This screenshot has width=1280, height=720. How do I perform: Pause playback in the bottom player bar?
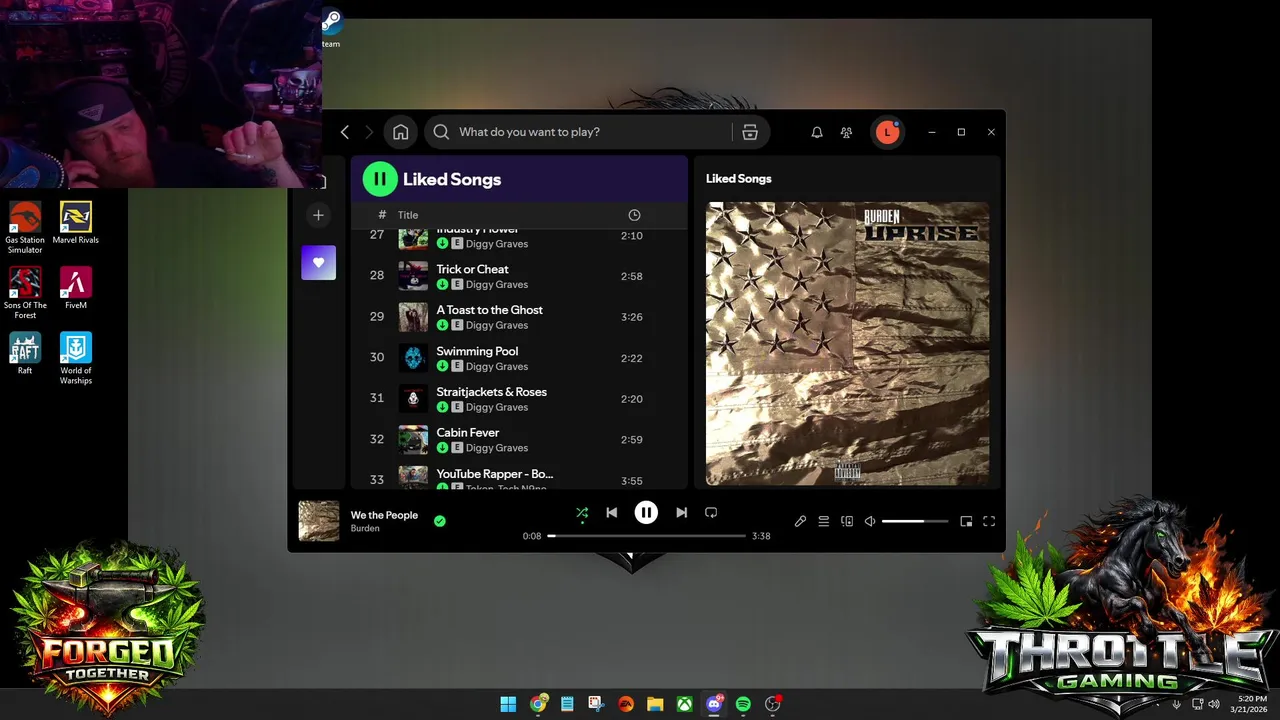[x=646, y=512]
